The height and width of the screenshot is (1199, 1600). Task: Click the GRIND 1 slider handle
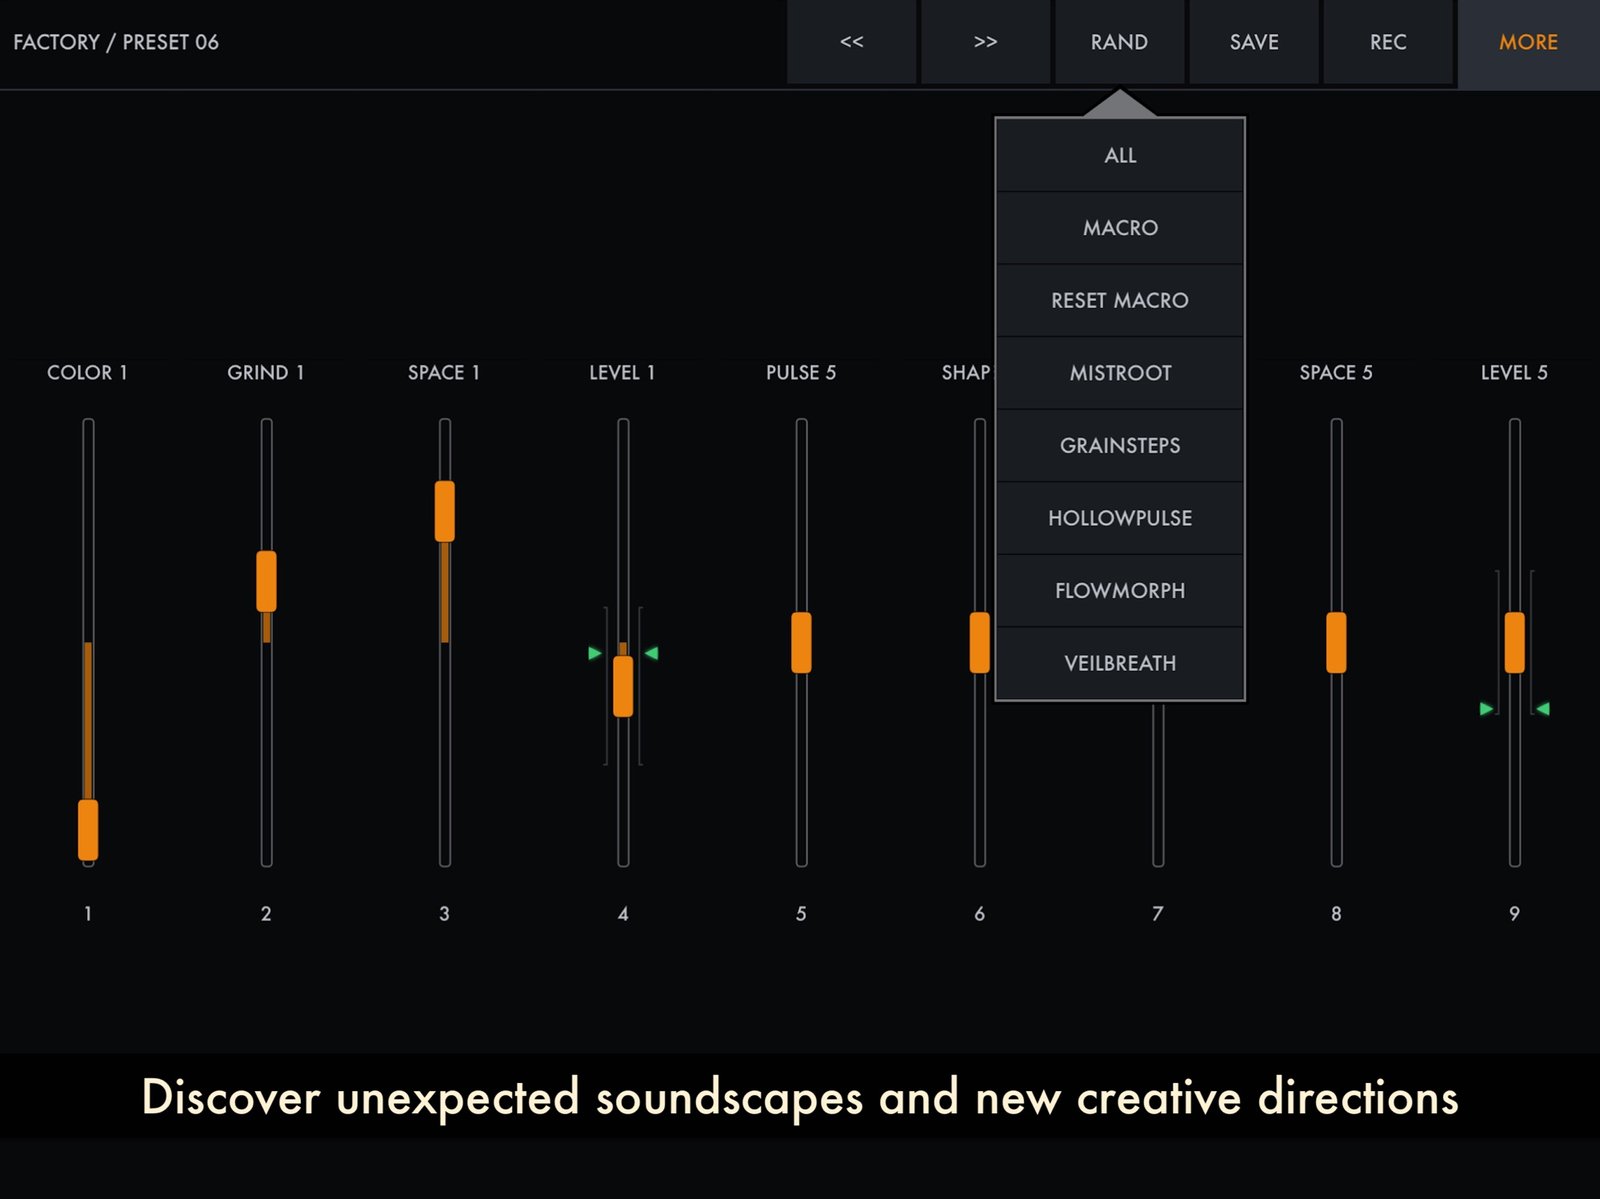pyautogui.click(x=266, y=581)
